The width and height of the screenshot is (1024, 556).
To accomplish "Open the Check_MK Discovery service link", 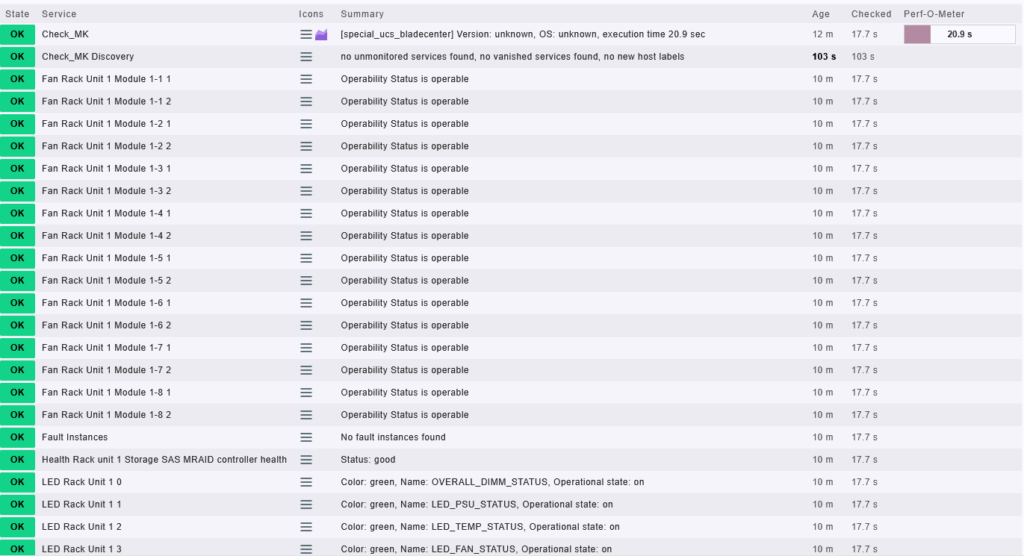I will click(x=88, y=56).
